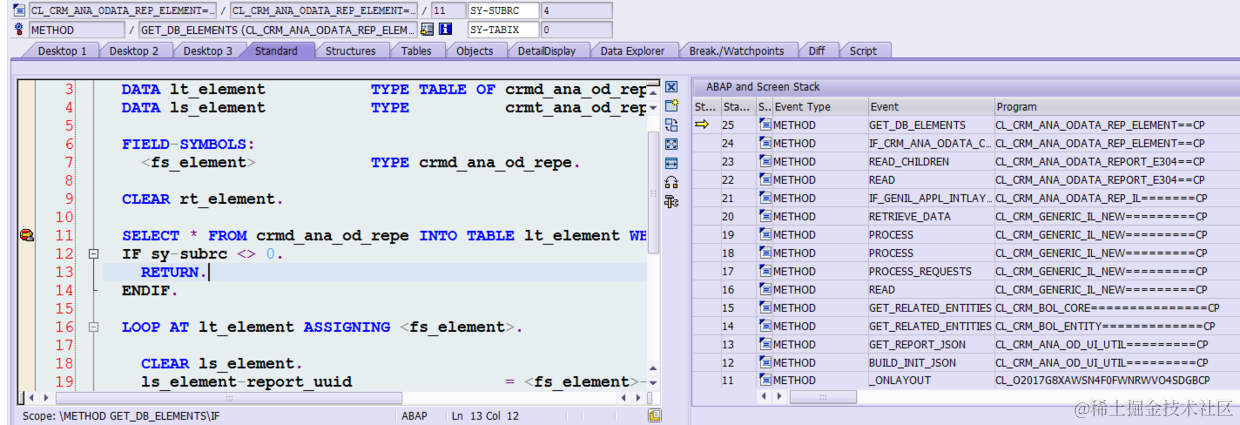Click the GET_DB_ELEMENTS method name field
The image size is (1240, 425).
(x=278, y=30)
